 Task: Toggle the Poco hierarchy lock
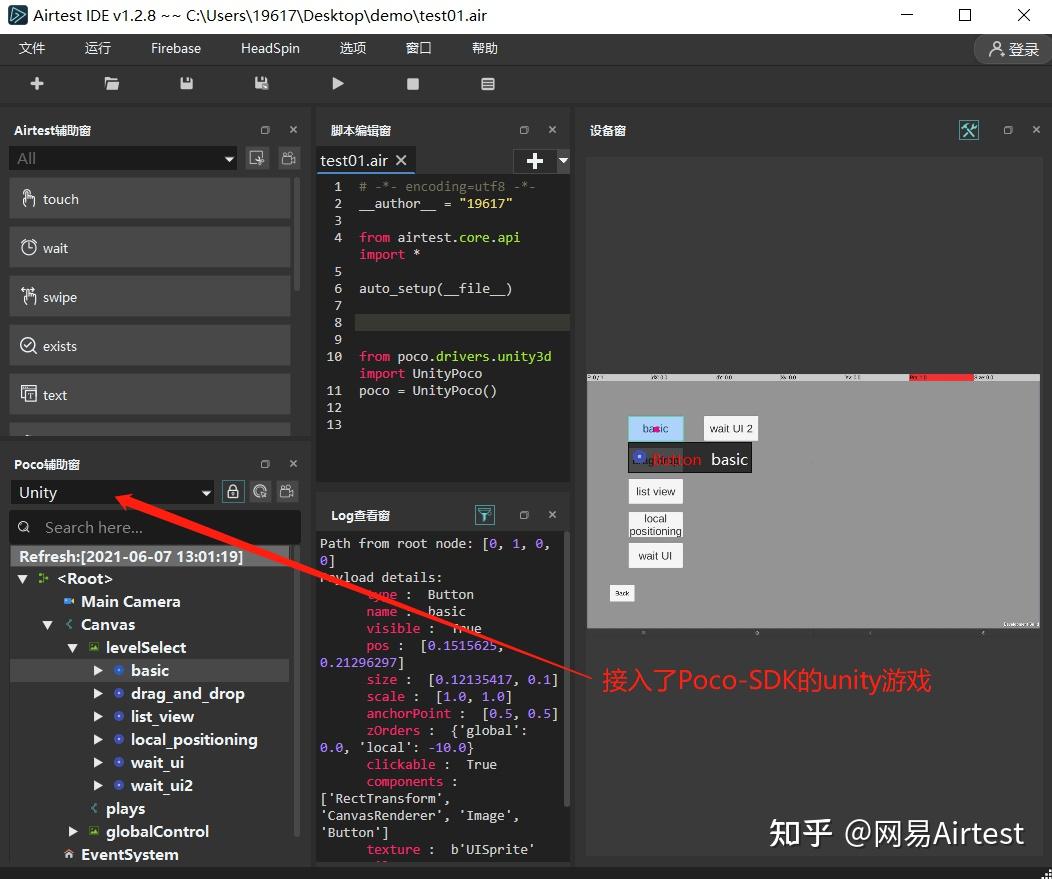(x=231, y=492)
